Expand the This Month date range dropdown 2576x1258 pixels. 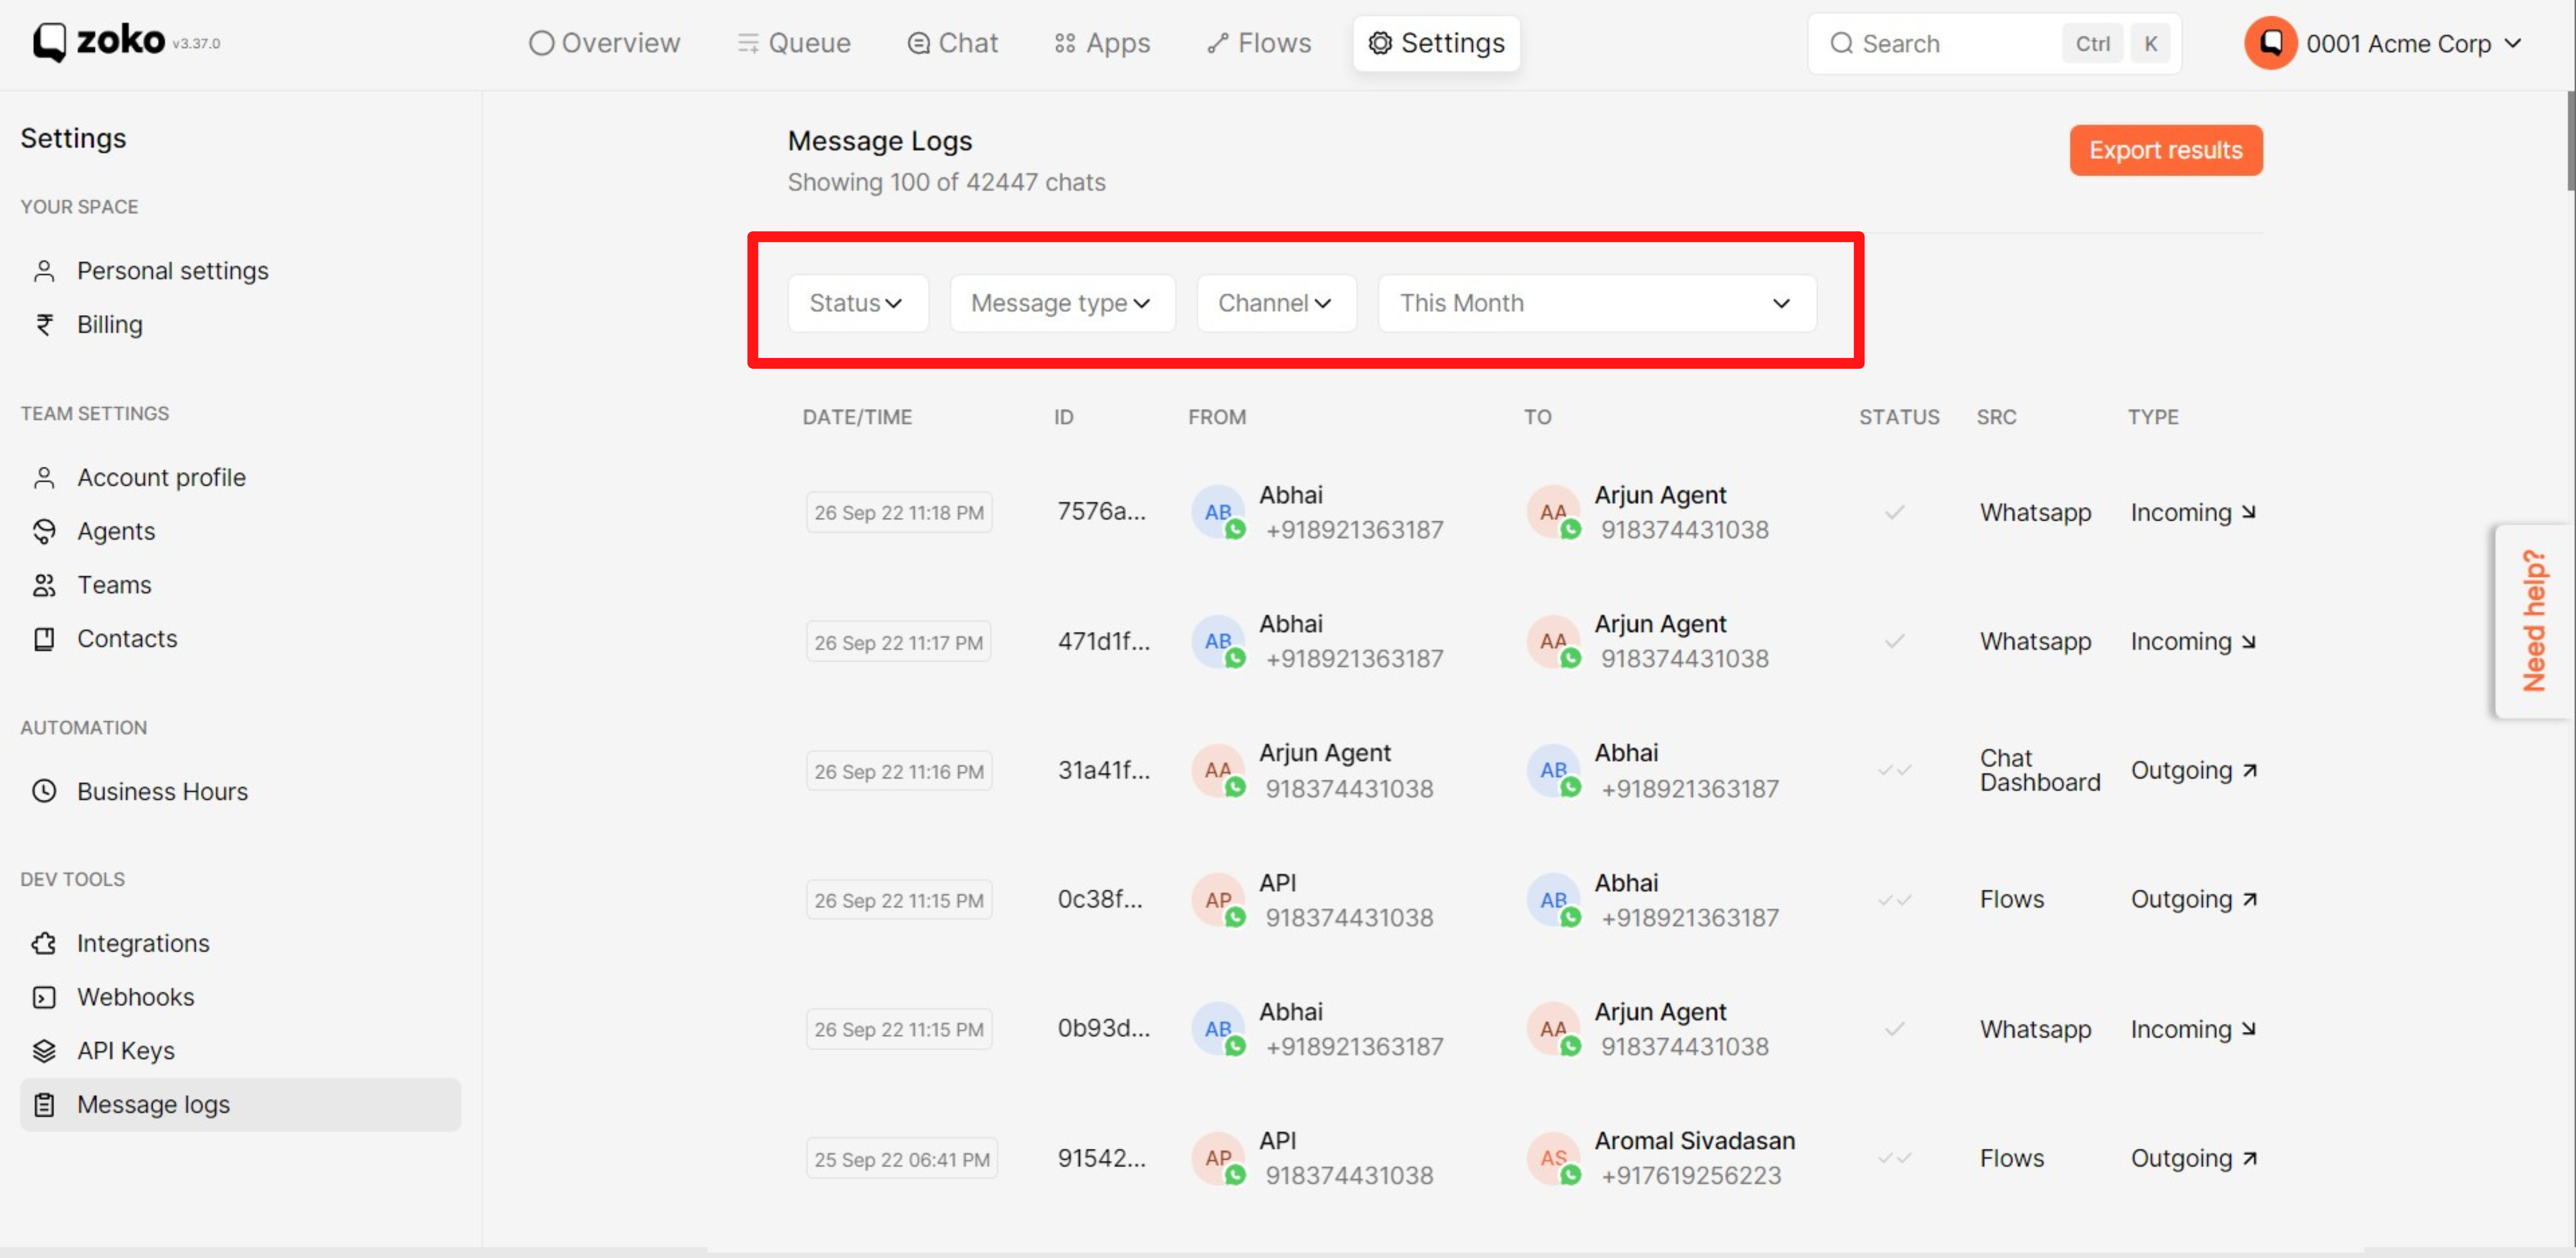click(x=1597, y=303)
